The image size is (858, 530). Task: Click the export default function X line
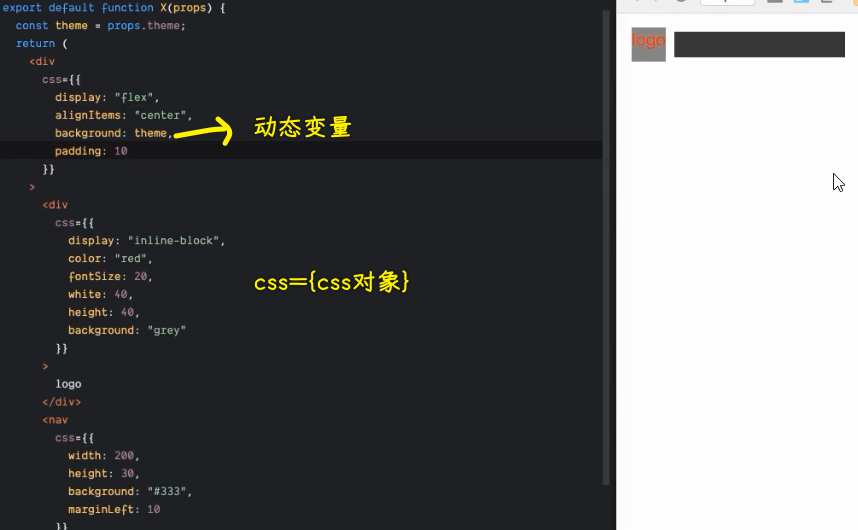[114, 8]
